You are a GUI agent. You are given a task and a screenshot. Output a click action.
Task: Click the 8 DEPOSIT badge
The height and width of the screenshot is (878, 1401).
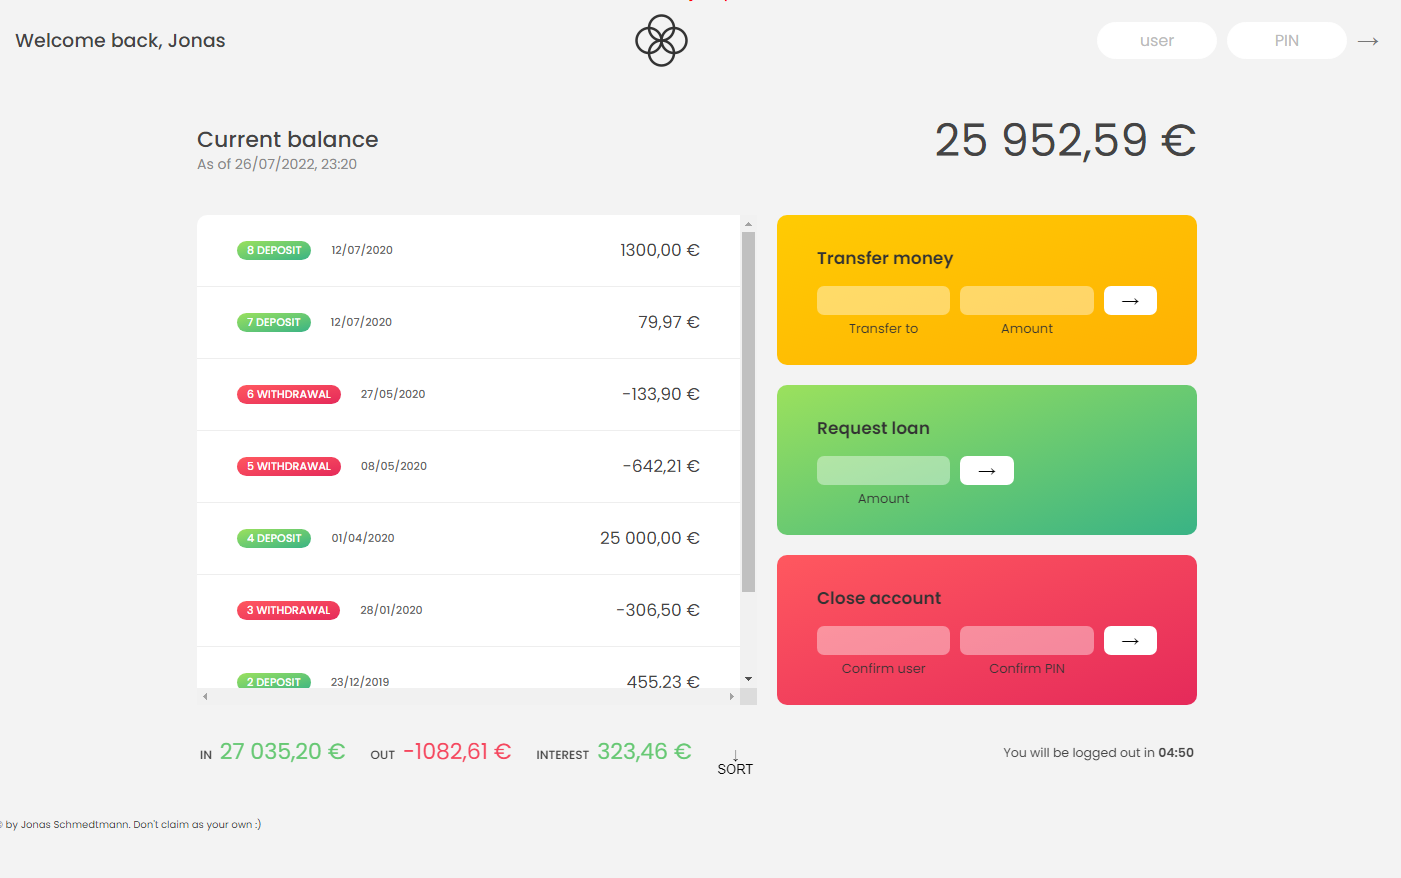(x=274, y=250)
